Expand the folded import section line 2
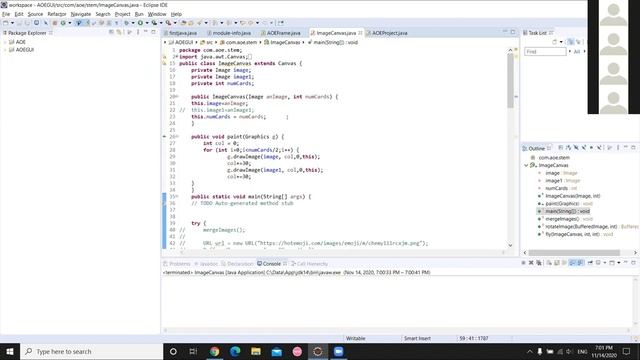Image resolution: width=640 pixels, height=360 pixels. pyautogui.click(x=177, y=57)
